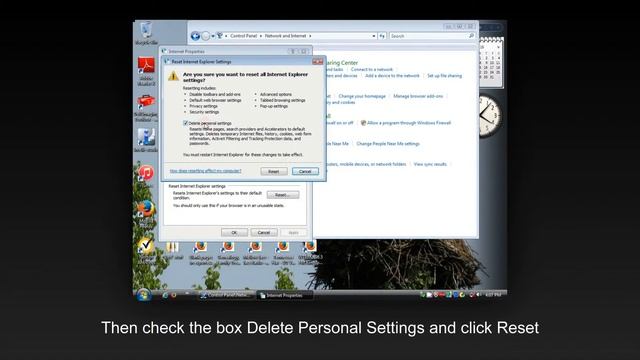
Task: Open the View sync results link
Action: [430, 164]
